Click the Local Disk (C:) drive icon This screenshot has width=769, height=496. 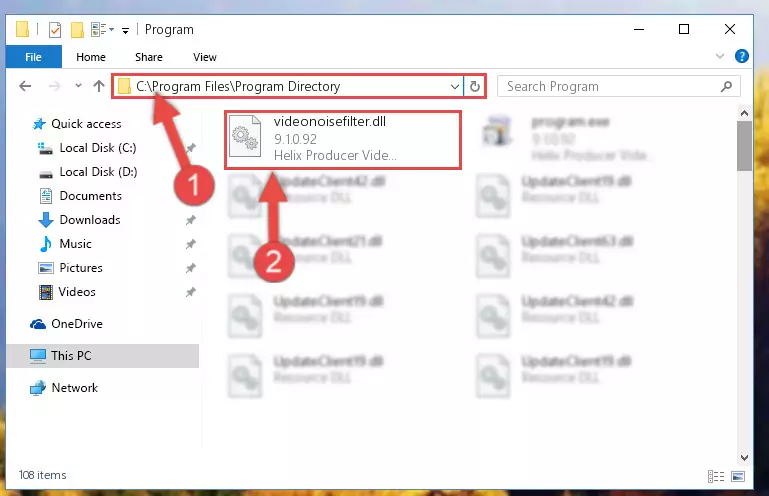[46, 148]
